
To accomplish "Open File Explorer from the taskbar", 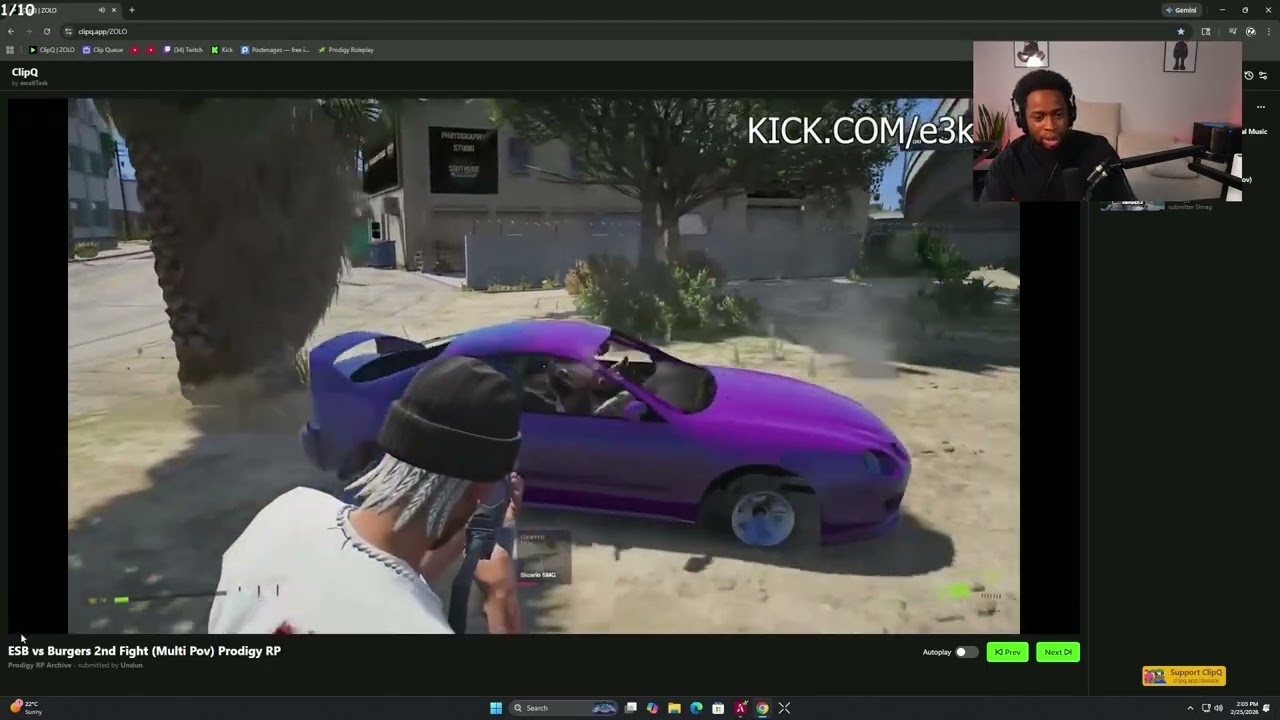I will 675,708.
